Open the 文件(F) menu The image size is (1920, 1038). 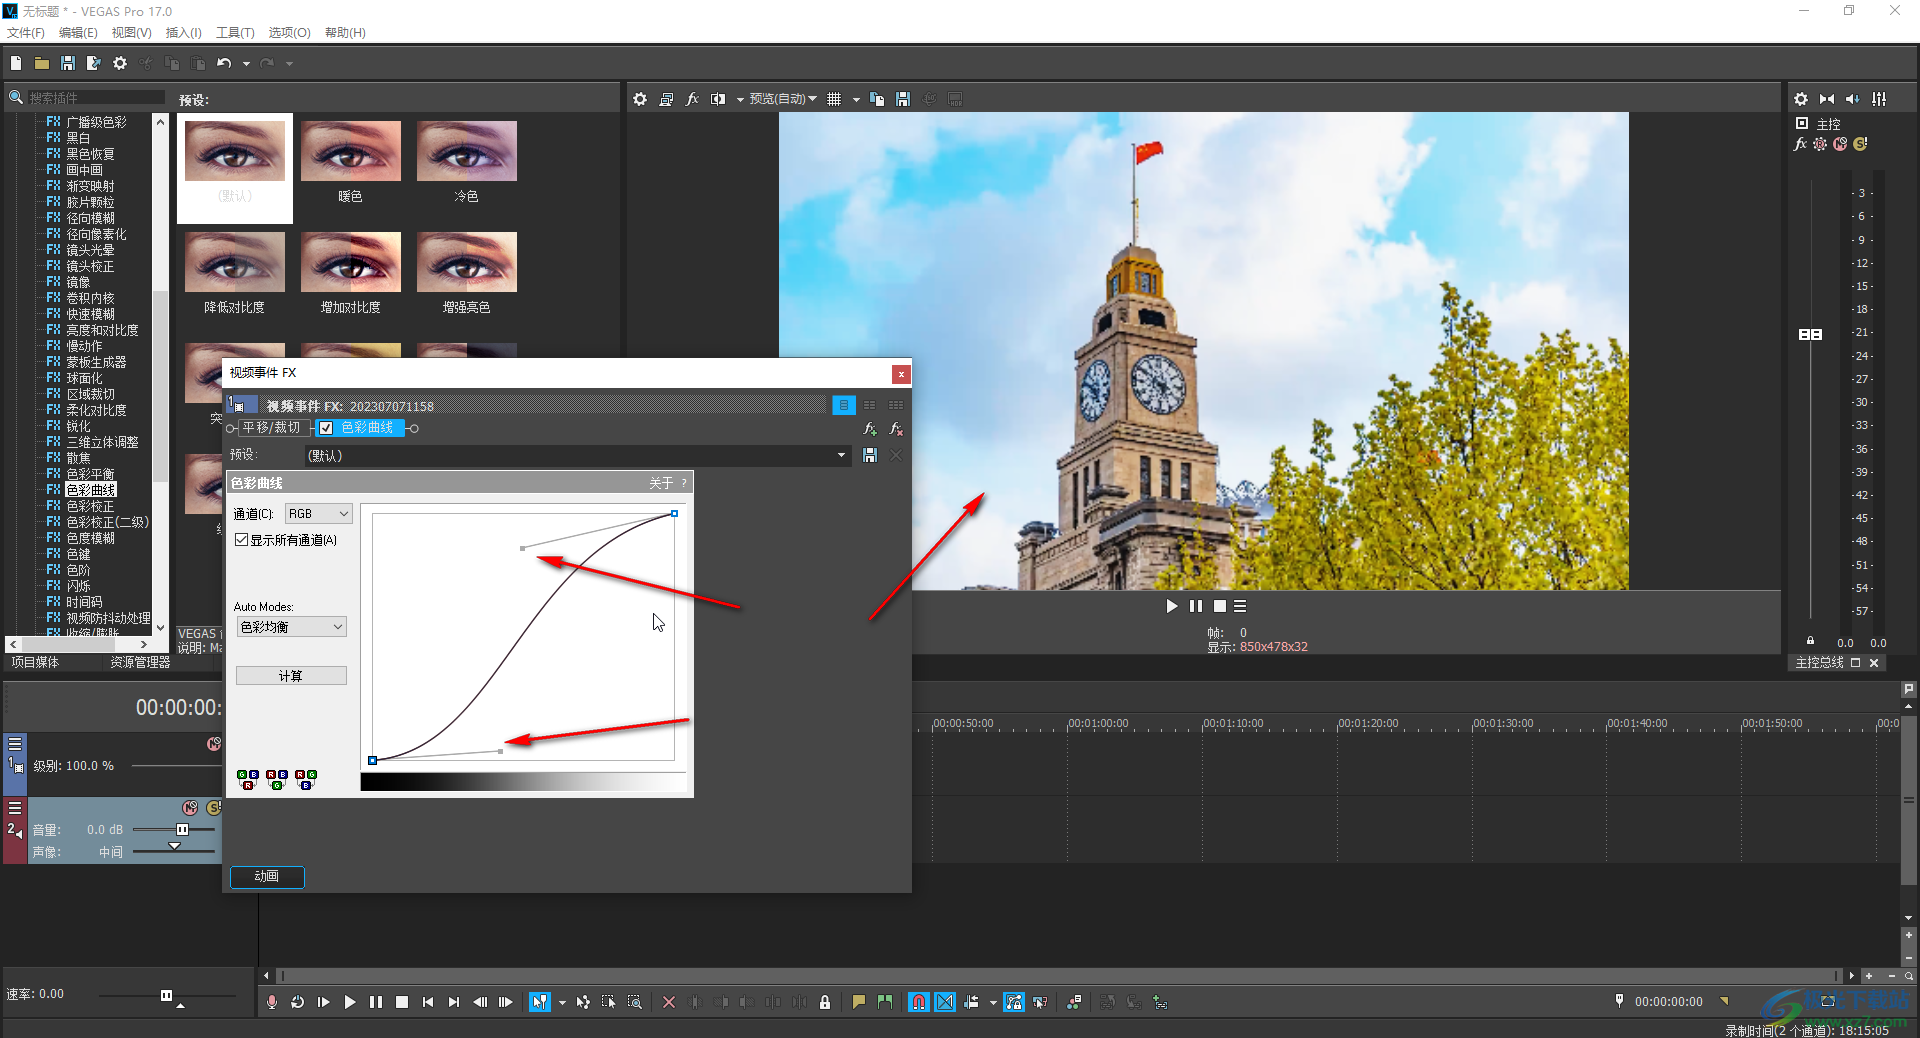click(26, 33)
